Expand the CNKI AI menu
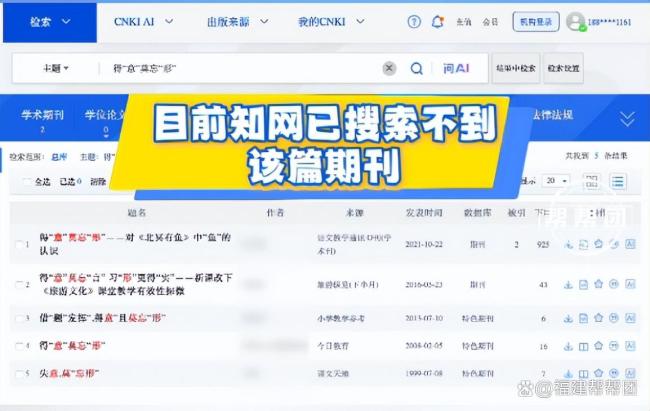650x411 pixels. pos(143,22)
